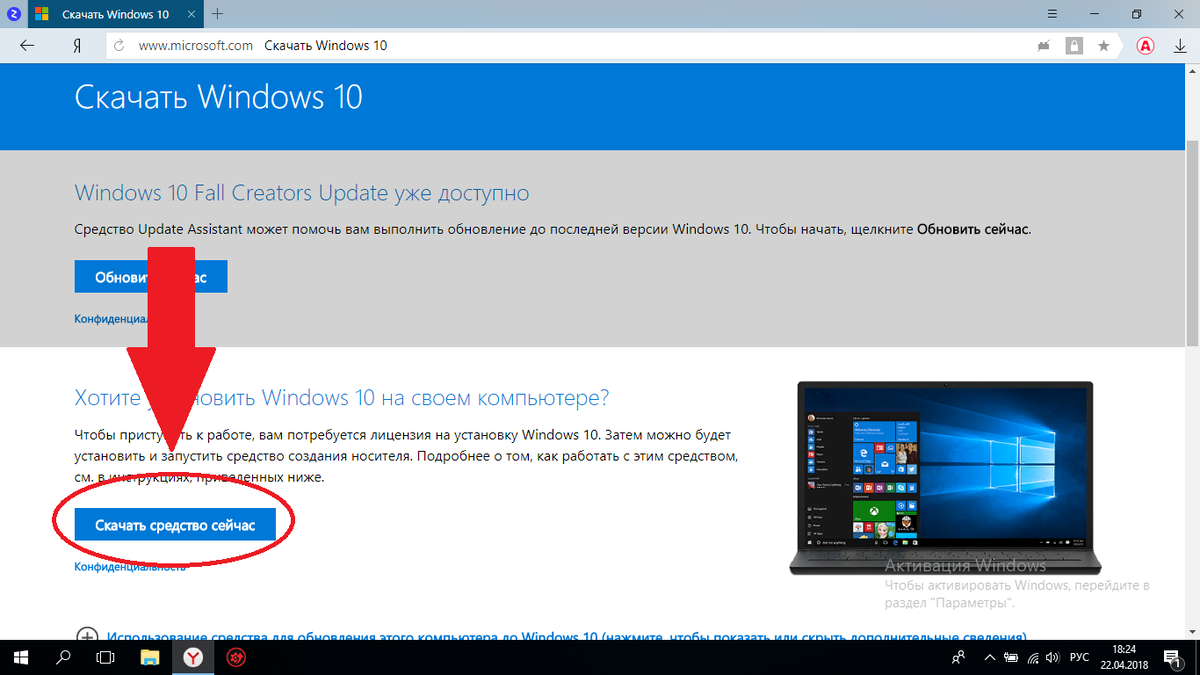
Task: Open the red Adguard extension icon
Action: point(1146,46)
